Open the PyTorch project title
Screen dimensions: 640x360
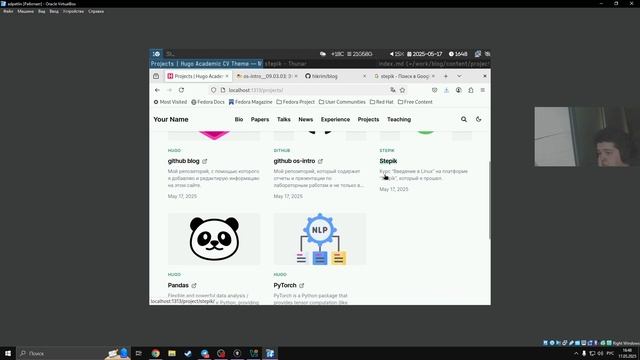pyautogui.click(x=285, y=285)
